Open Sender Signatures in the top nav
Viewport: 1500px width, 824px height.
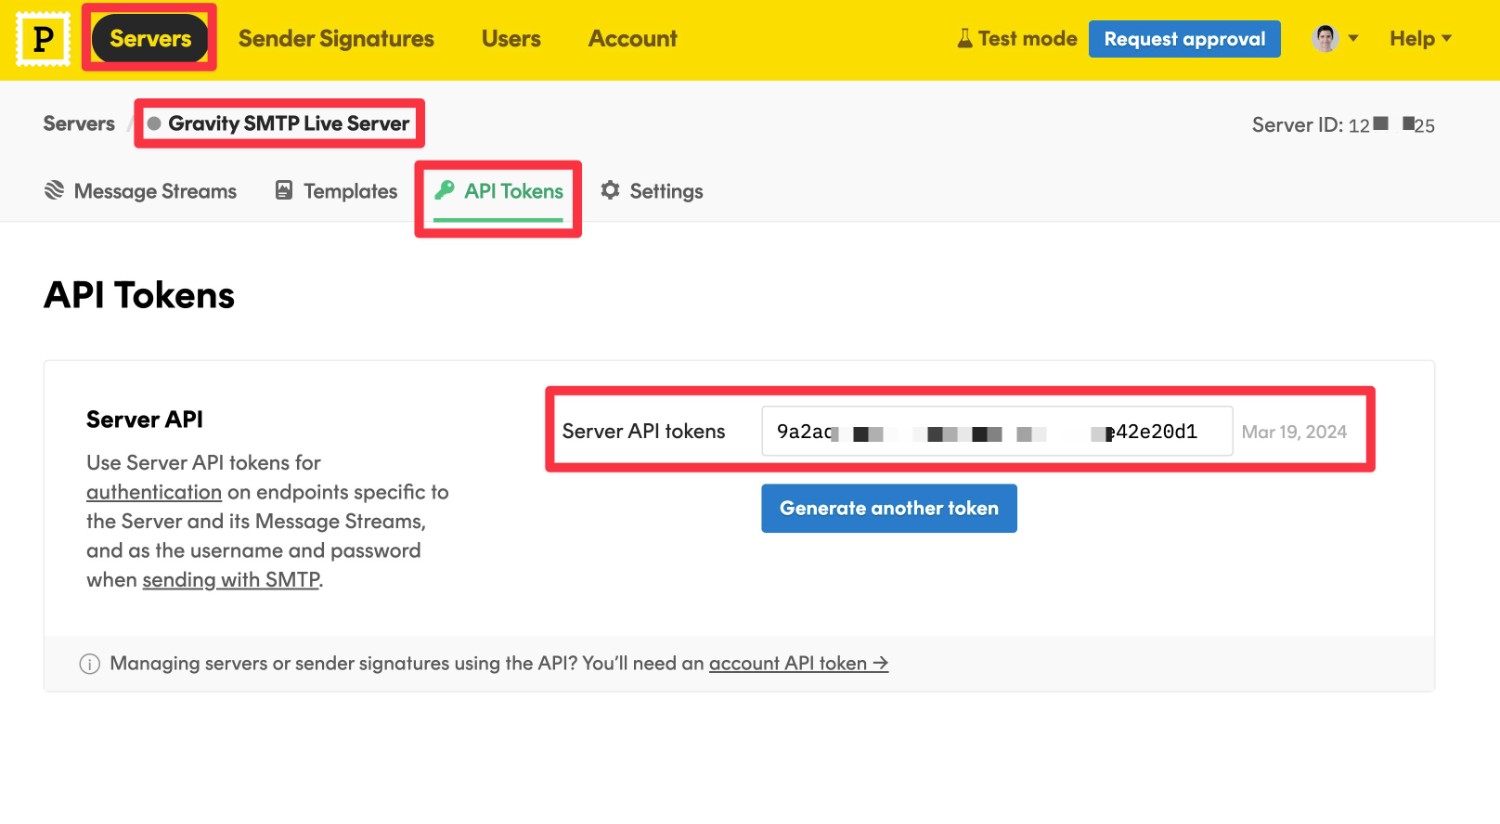[x=336, y=39]
